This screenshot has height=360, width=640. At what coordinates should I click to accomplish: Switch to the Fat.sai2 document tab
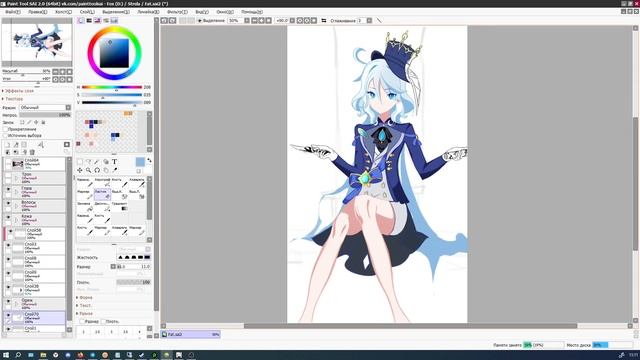(x=191, y=334)
